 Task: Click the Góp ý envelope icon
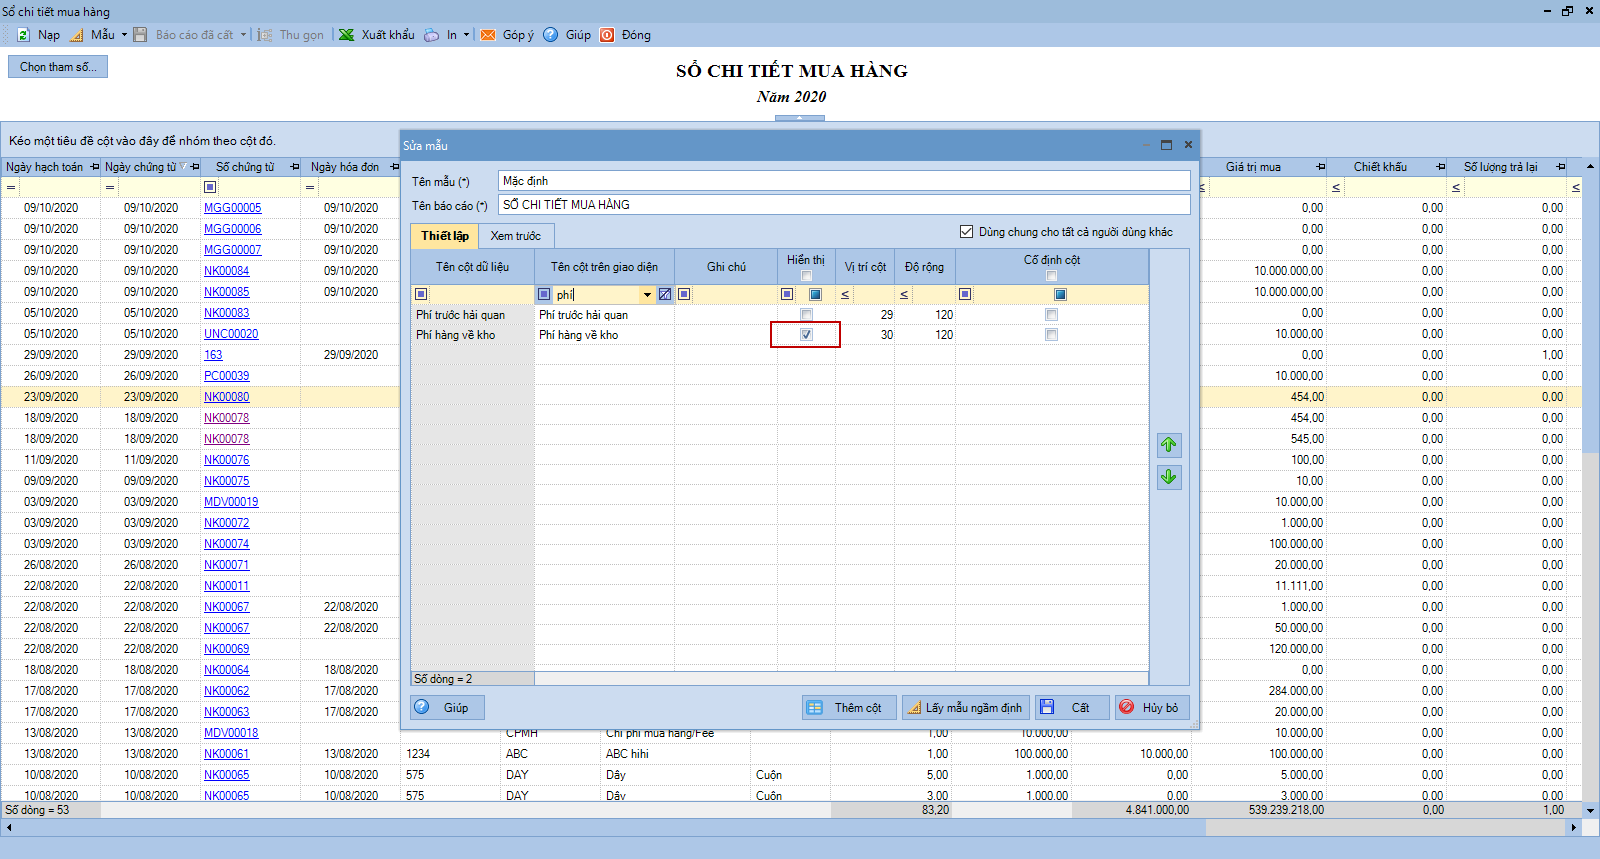(x=488, y=35)
